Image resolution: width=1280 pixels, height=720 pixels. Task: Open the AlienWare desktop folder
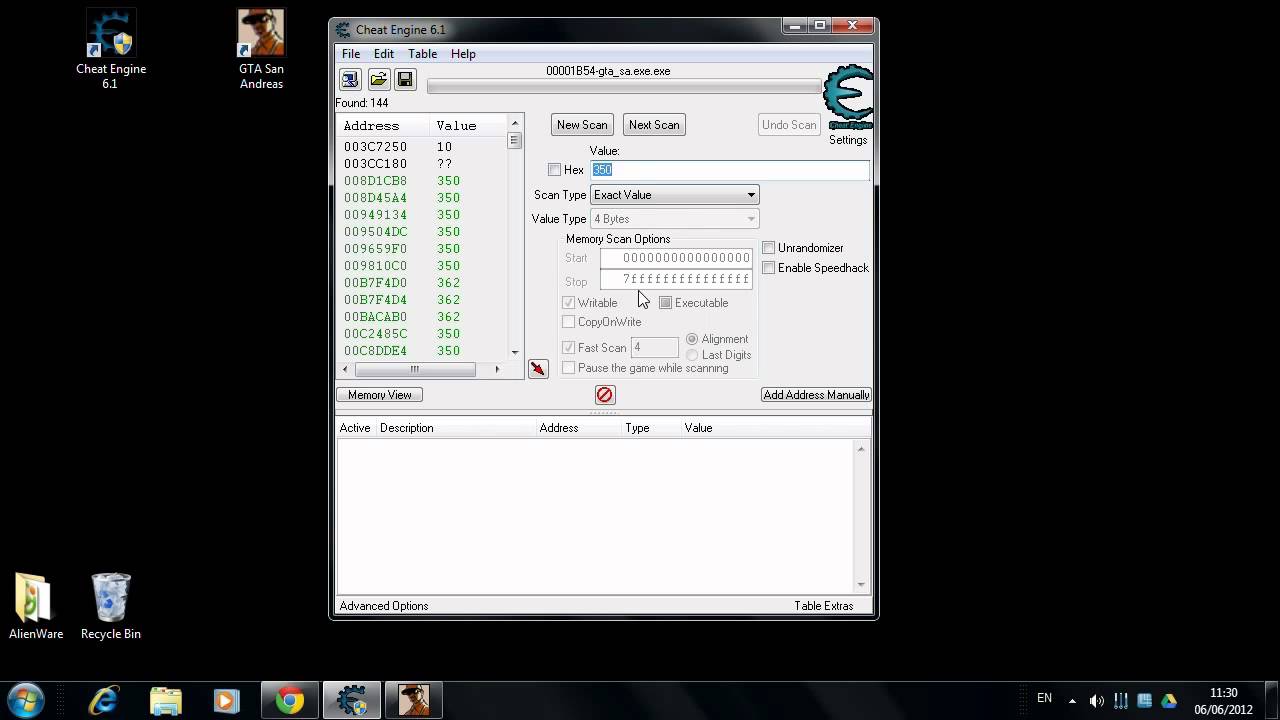pos(36,606)
